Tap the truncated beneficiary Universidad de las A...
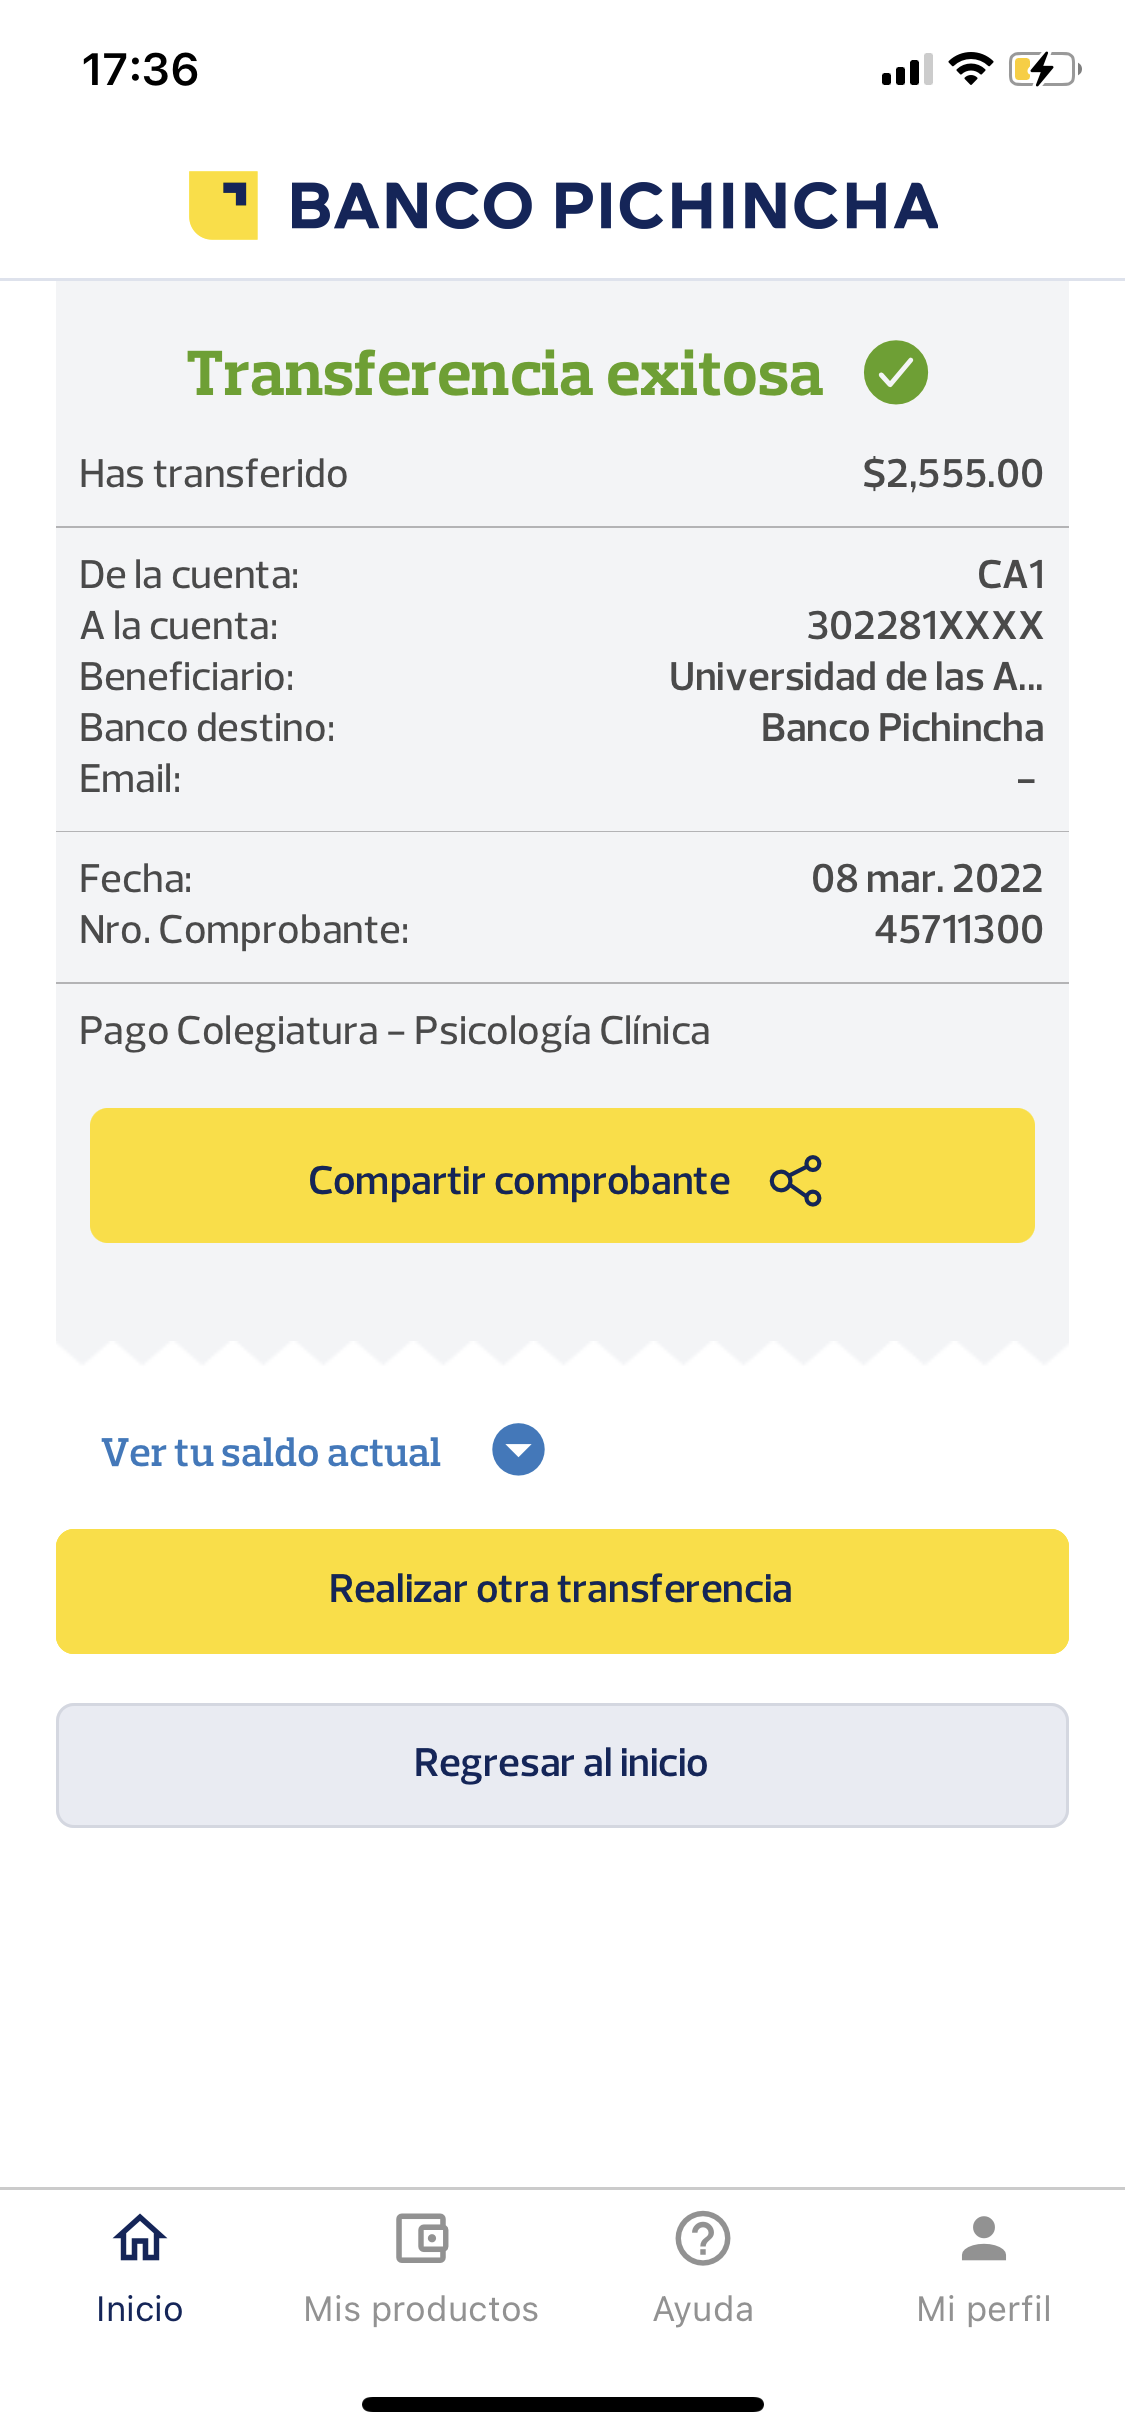The width and height of the screenshot is (1125, 2436). (x=856, y=677)
